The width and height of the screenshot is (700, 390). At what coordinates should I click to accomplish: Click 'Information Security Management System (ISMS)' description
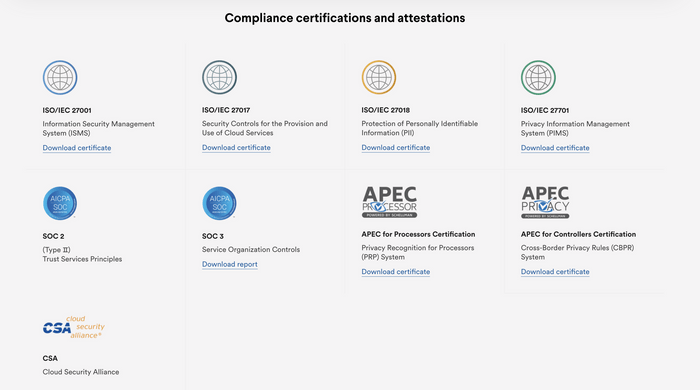[x=98, y=129]
